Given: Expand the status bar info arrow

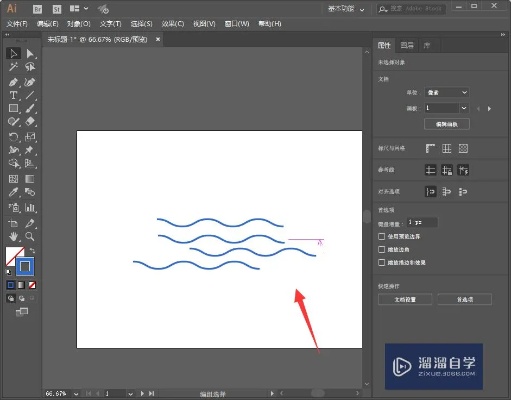Looking at the screenshot, I should point(272,394).
